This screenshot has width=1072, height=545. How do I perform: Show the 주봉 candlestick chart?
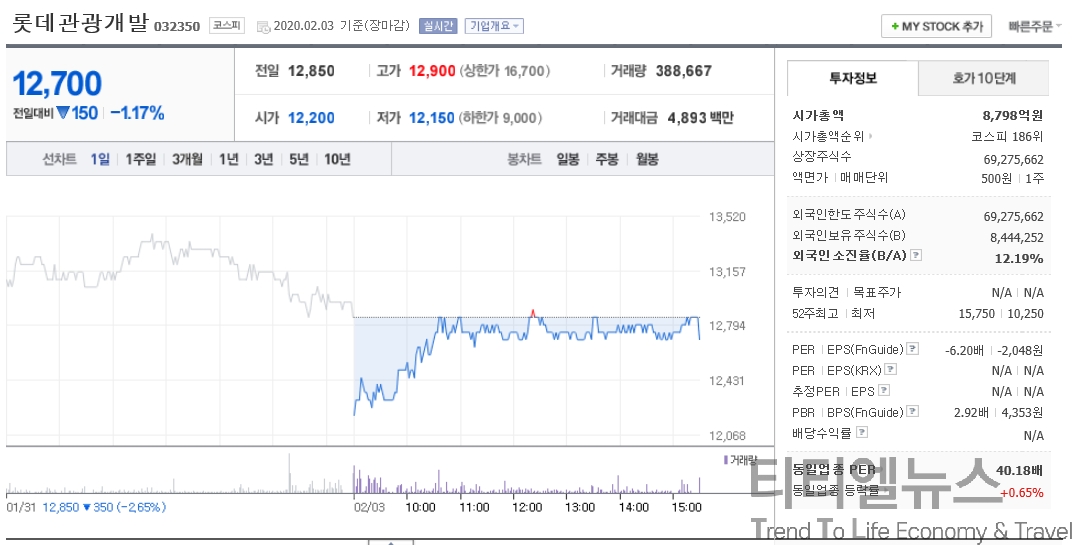[x=607, y=159]
